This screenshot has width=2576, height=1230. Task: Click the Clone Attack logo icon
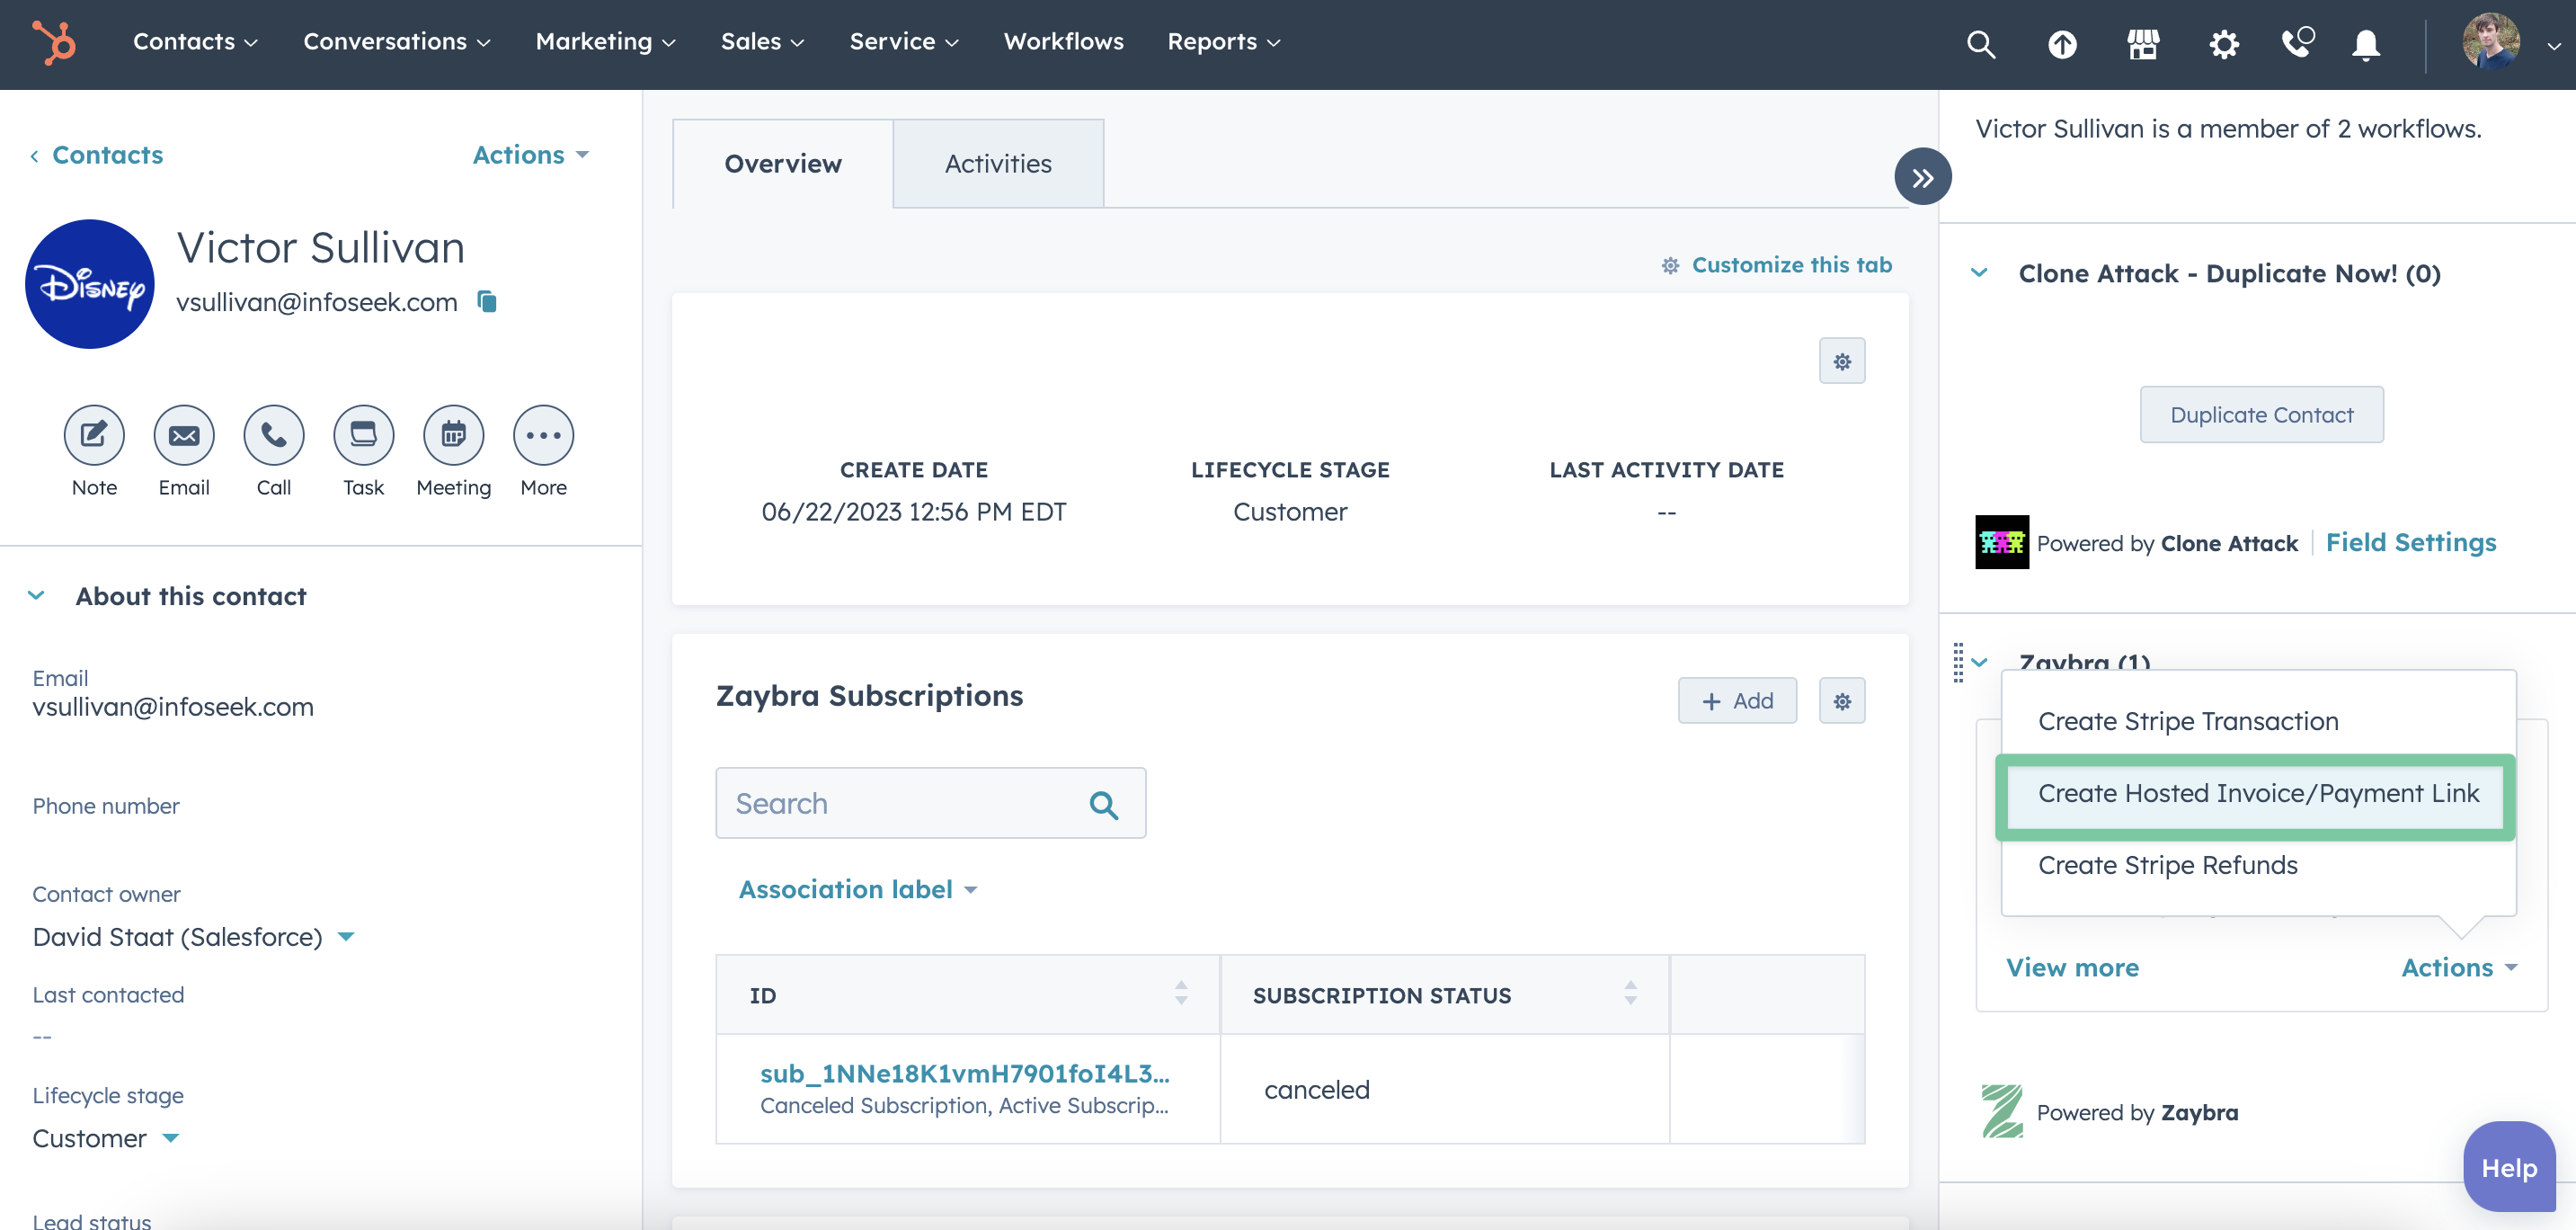tap(2002, 542)
